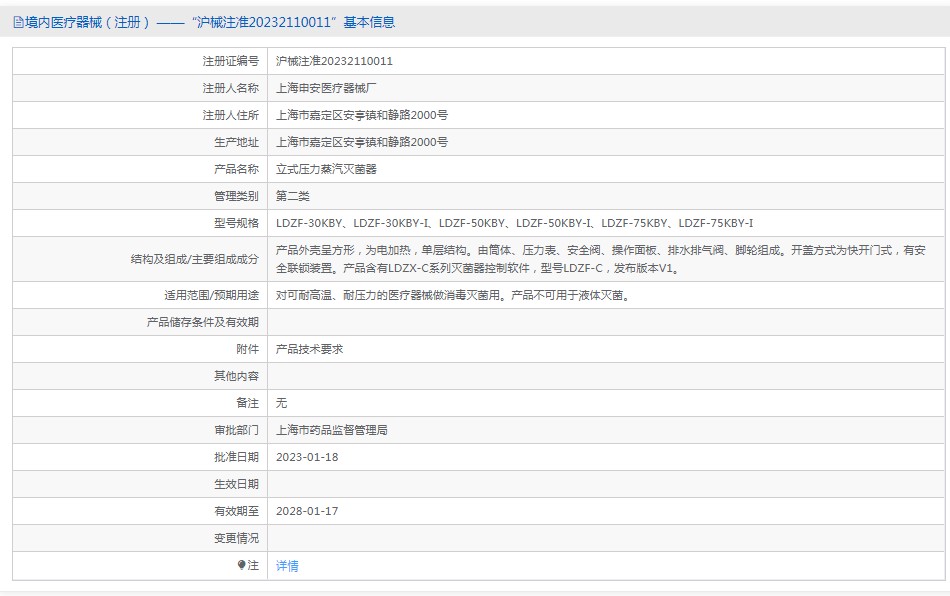Click the model list starting LDZF-30KBY
Image resolution: width=950 pixels, height=596 pixels.
tap(514, 223)
